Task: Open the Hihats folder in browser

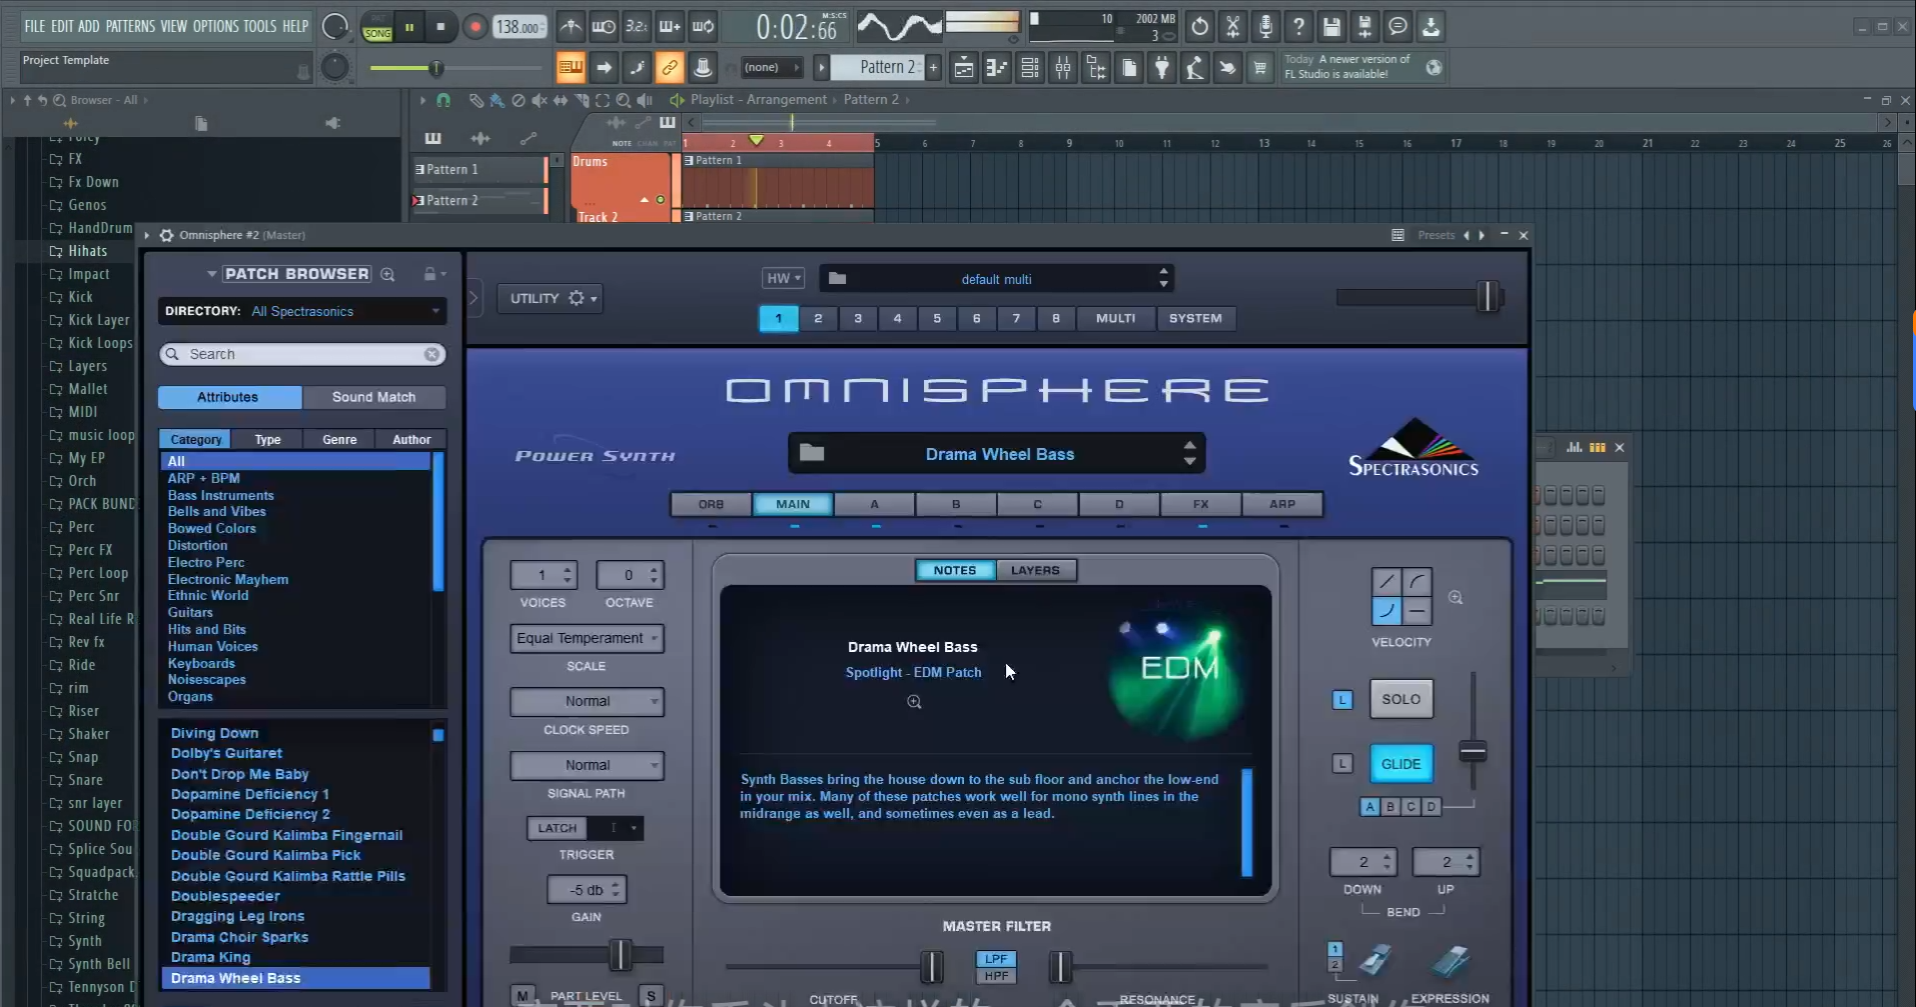Action: click(x=87, y=251)
